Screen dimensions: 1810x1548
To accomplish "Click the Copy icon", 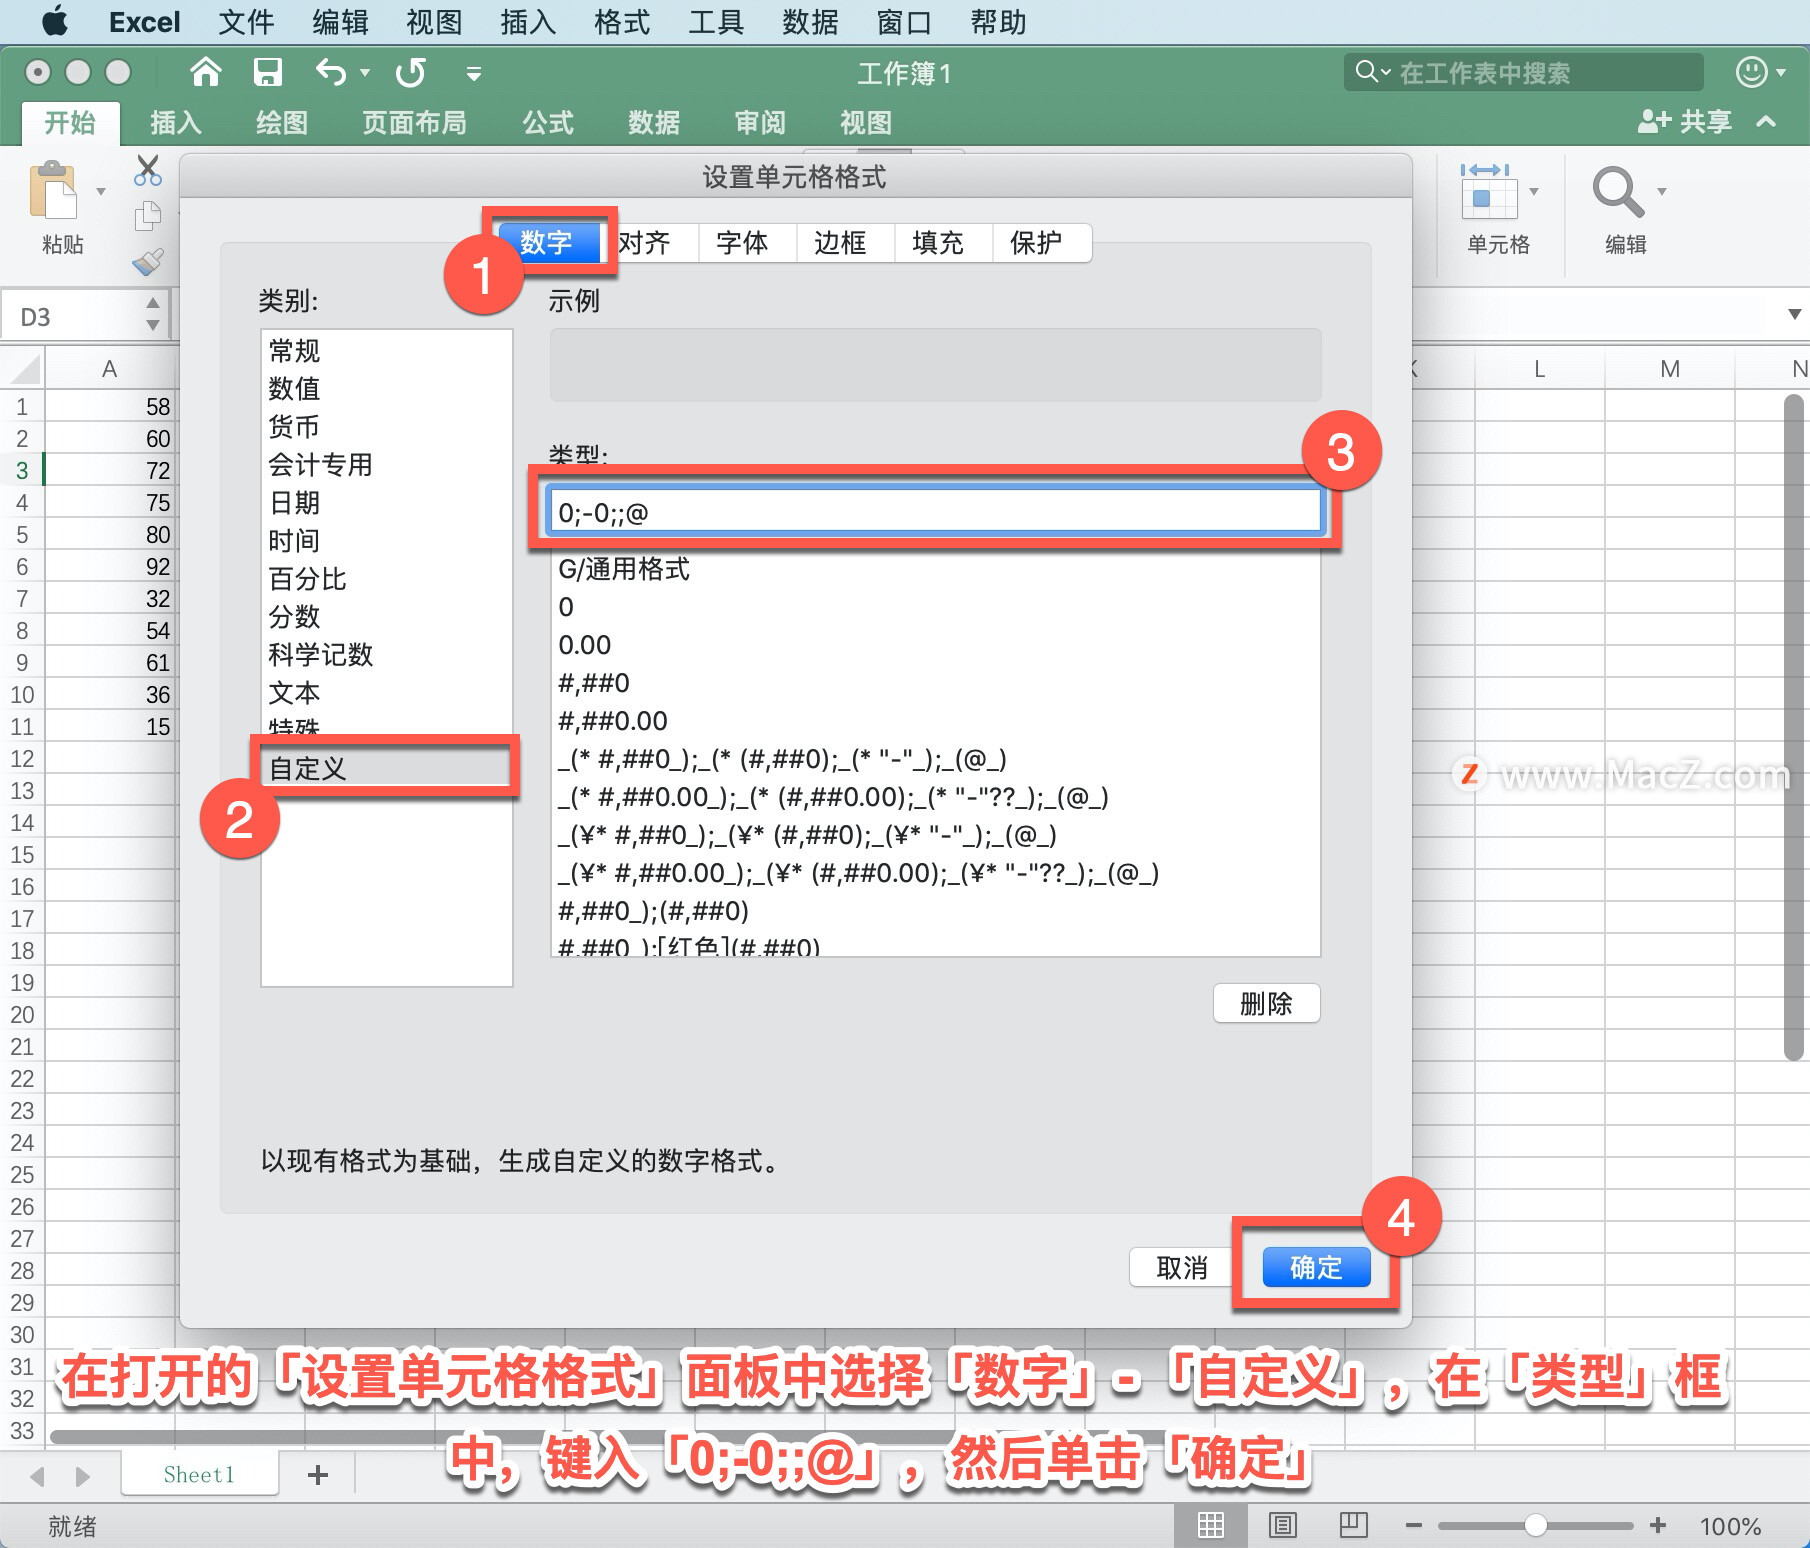I will tap(148, 215).
